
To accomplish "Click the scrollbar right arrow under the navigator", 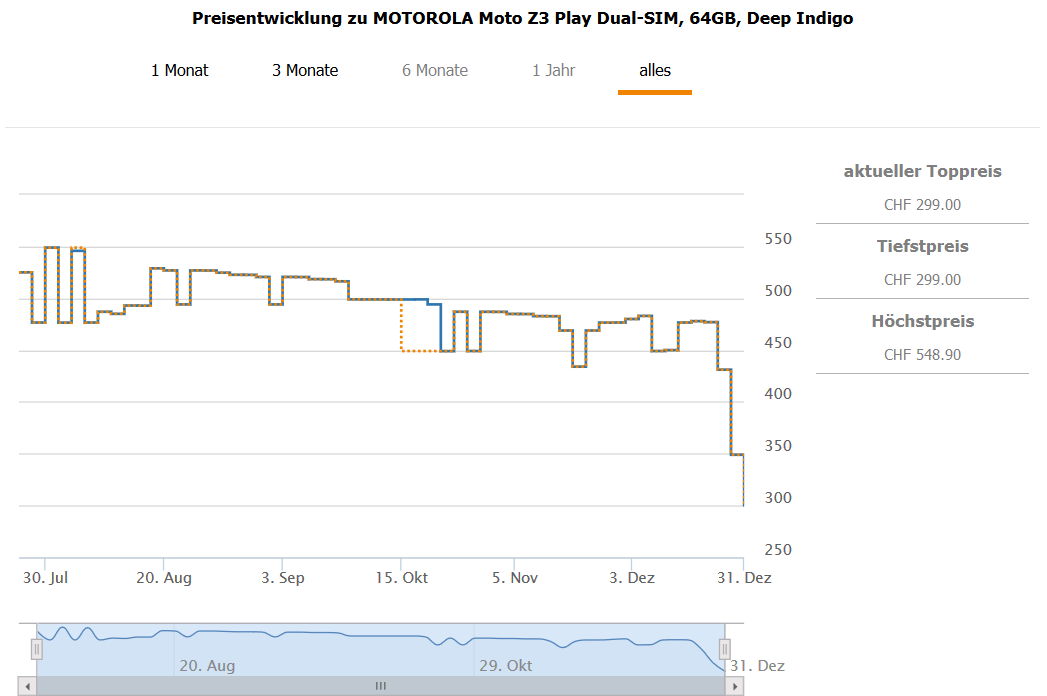I will point(736,686).
